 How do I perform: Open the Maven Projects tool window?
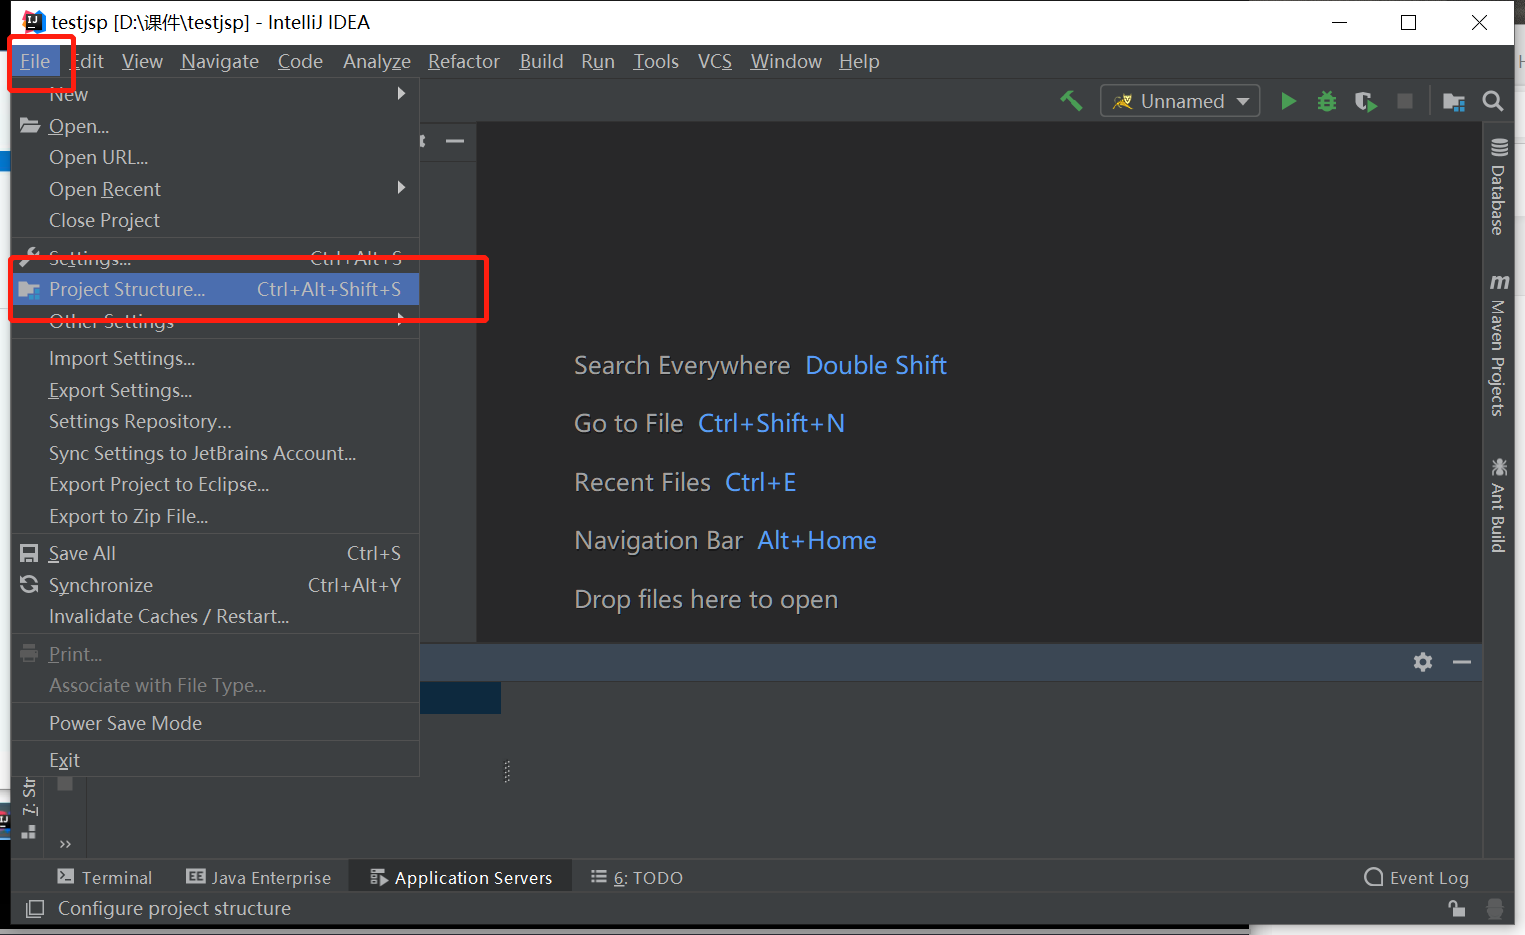pyautogui.click(x=1498, y=345)
